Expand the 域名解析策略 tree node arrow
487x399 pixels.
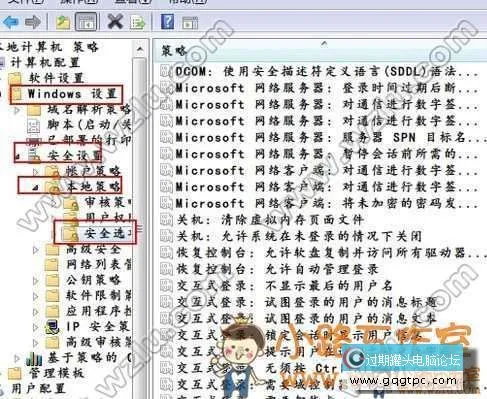[x=17, y=110]
